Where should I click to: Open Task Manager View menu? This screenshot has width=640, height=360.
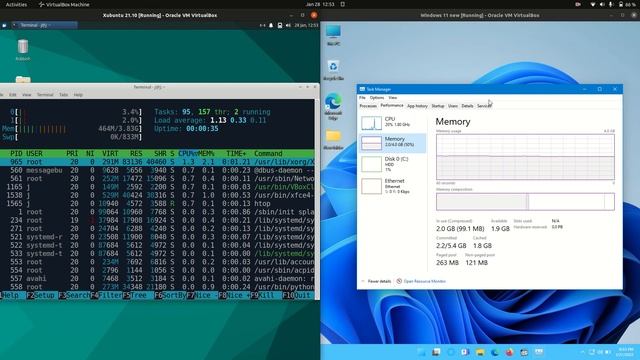tap(392, 98)
